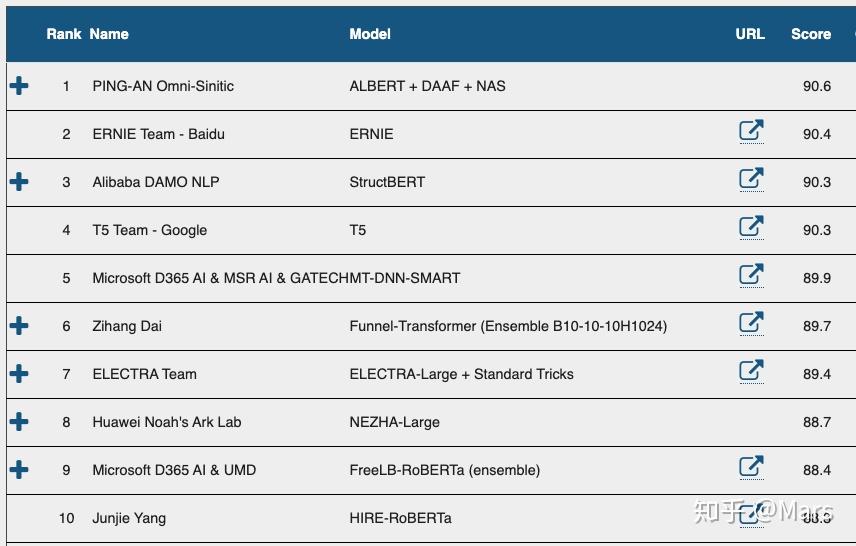856x546 pixels.
Task: Expand the PING-AN Omni-Sinitic row
Action: pos(19,86)
